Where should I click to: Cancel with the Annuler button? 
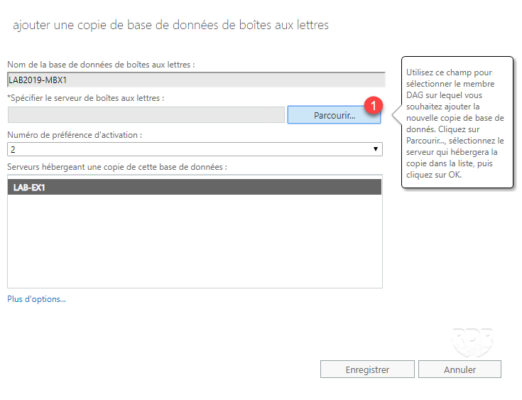[x=460, y=369]
